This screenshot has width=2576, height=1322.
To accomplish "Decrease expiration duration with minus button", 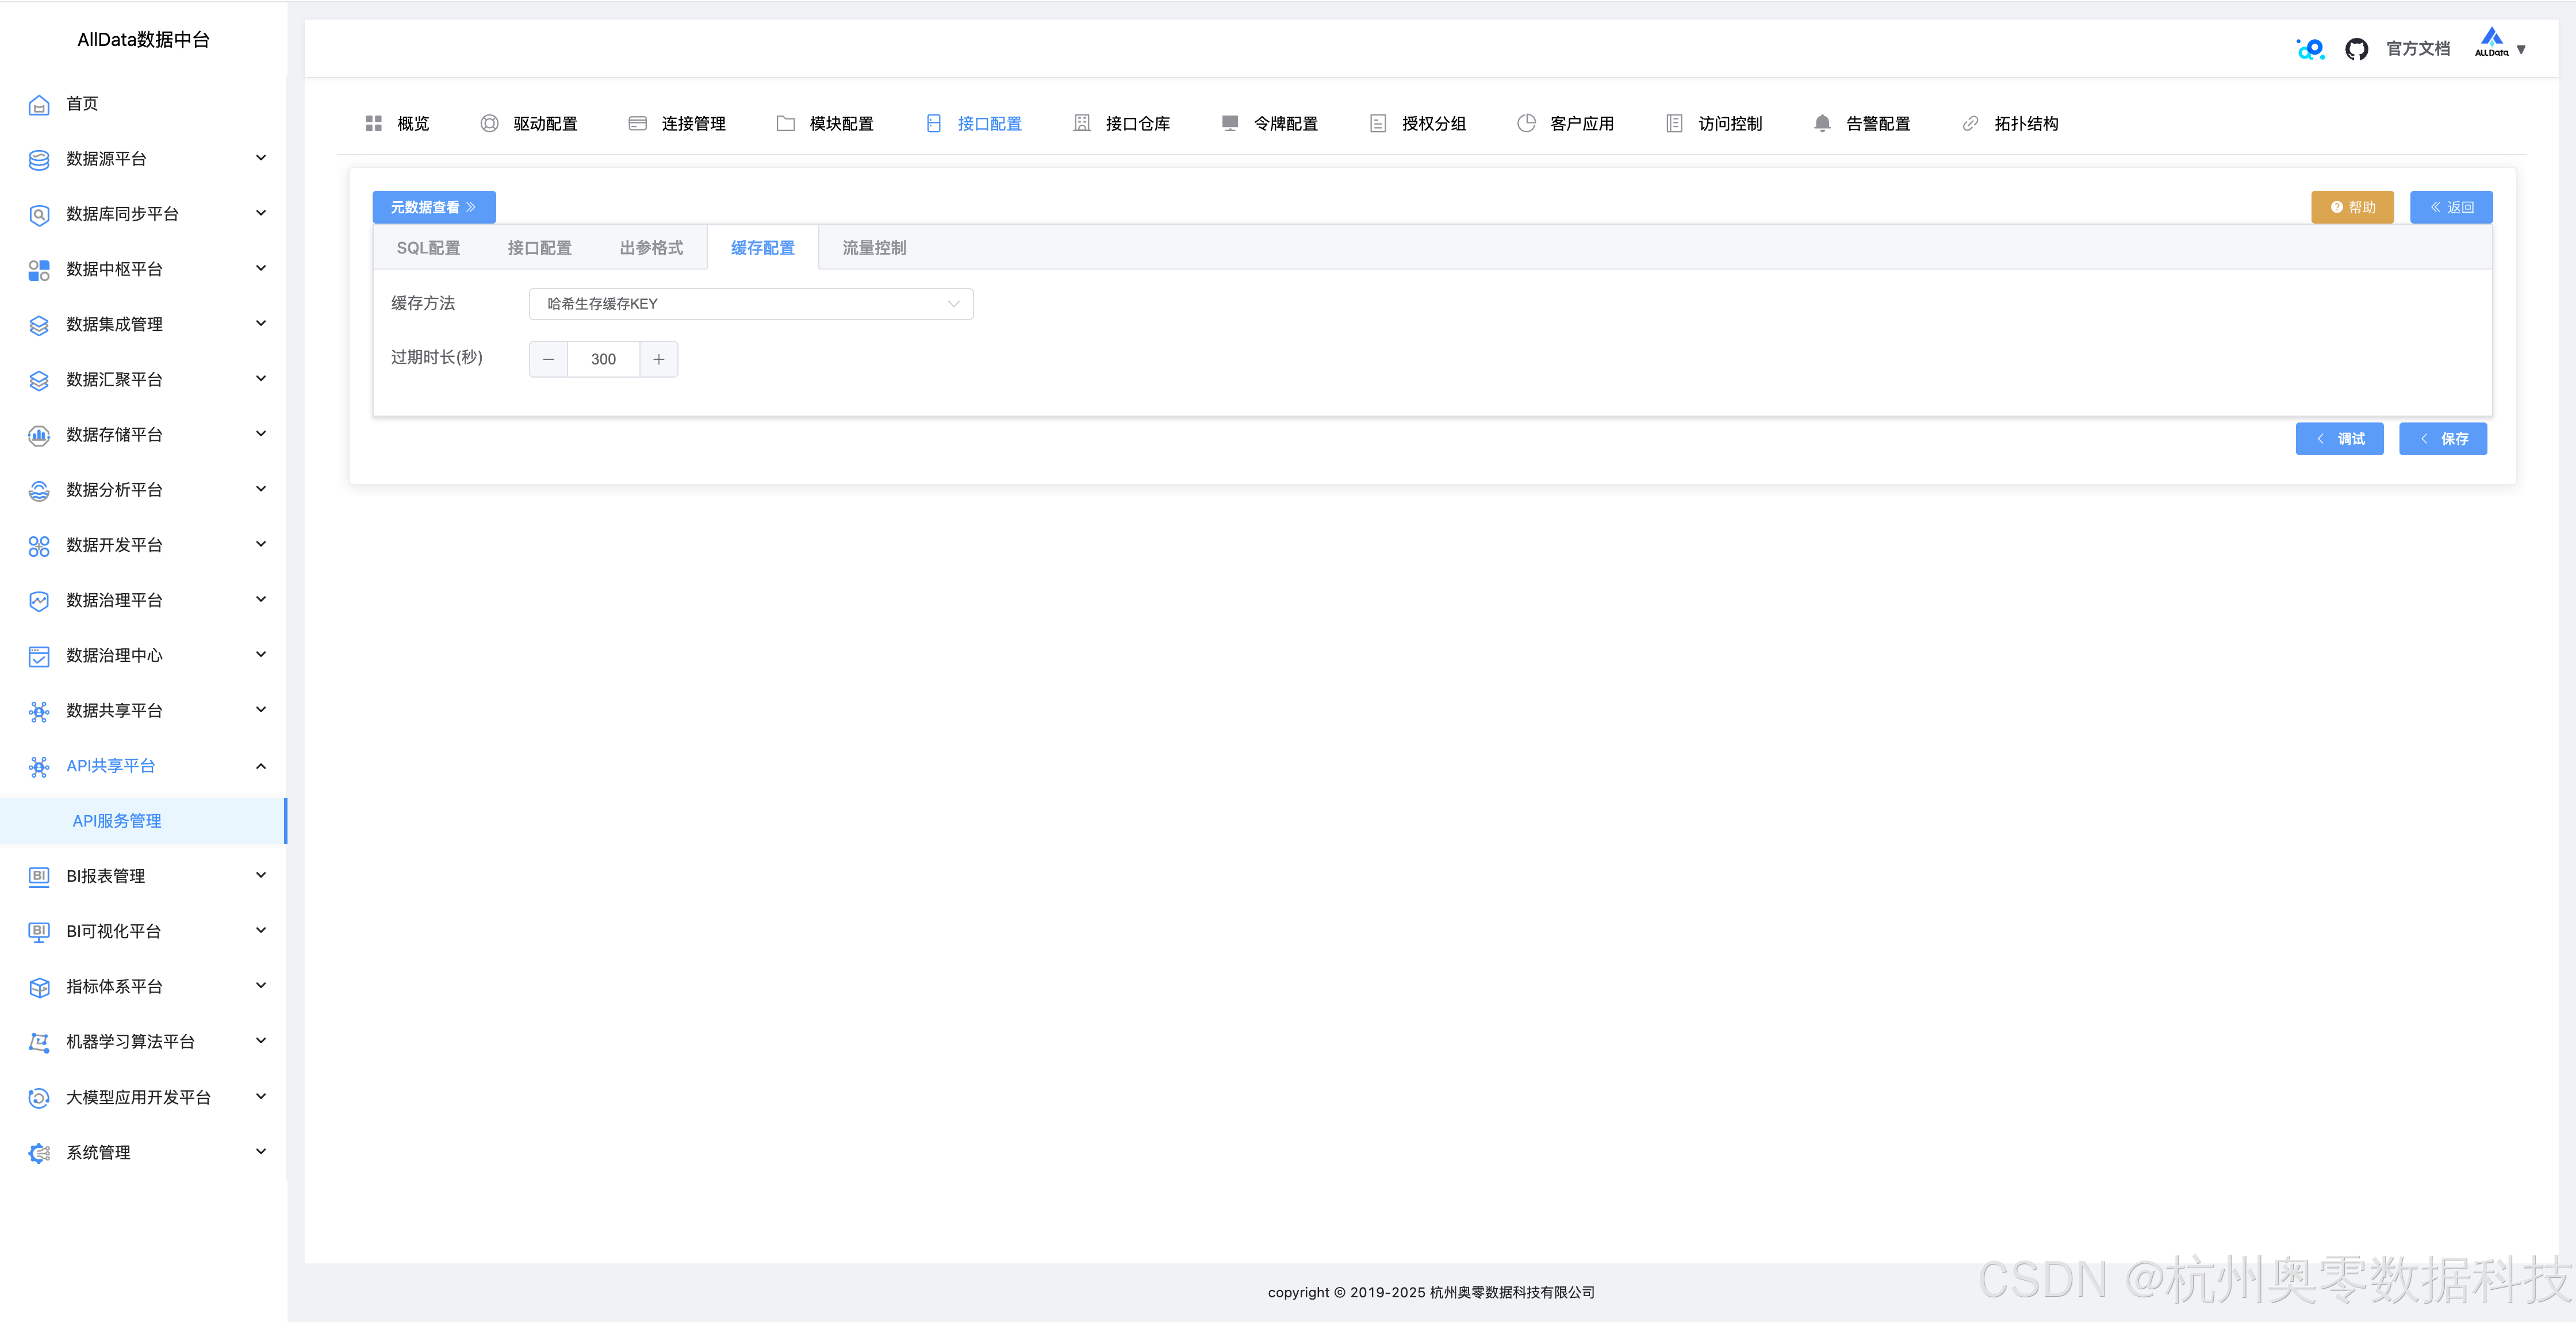I will (548, 359).
